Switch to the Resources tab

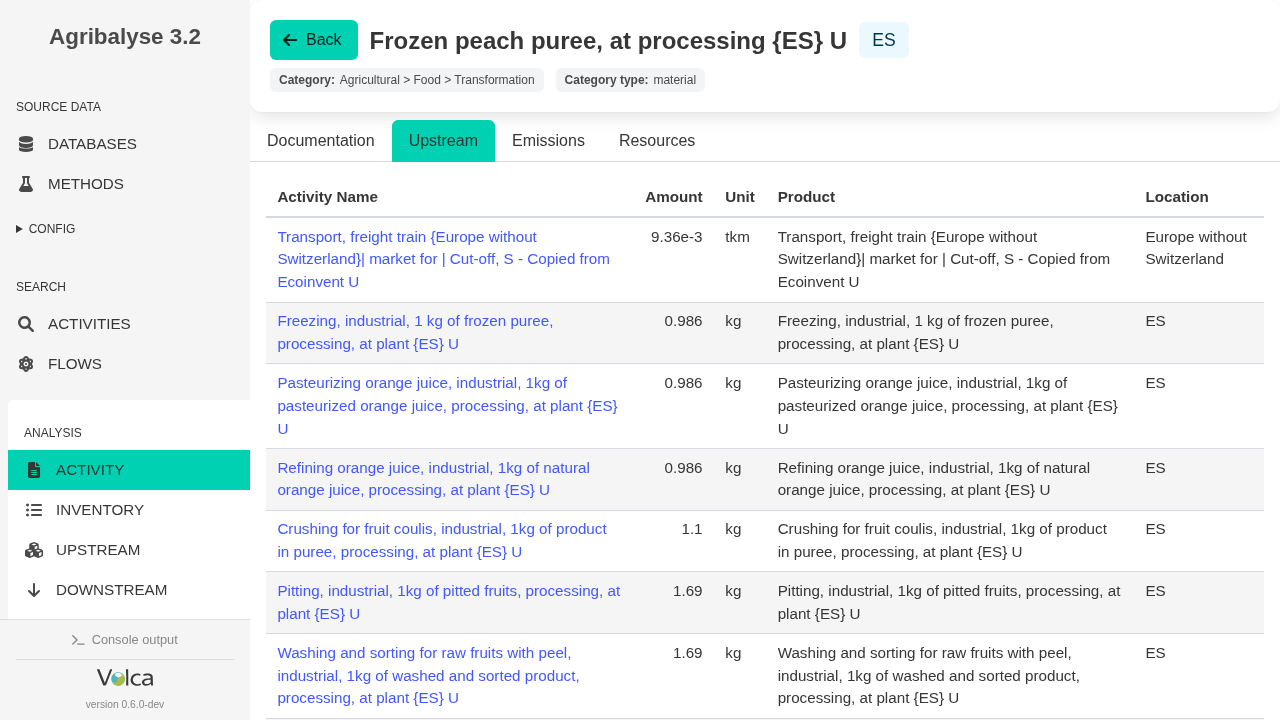coord(657,141)
